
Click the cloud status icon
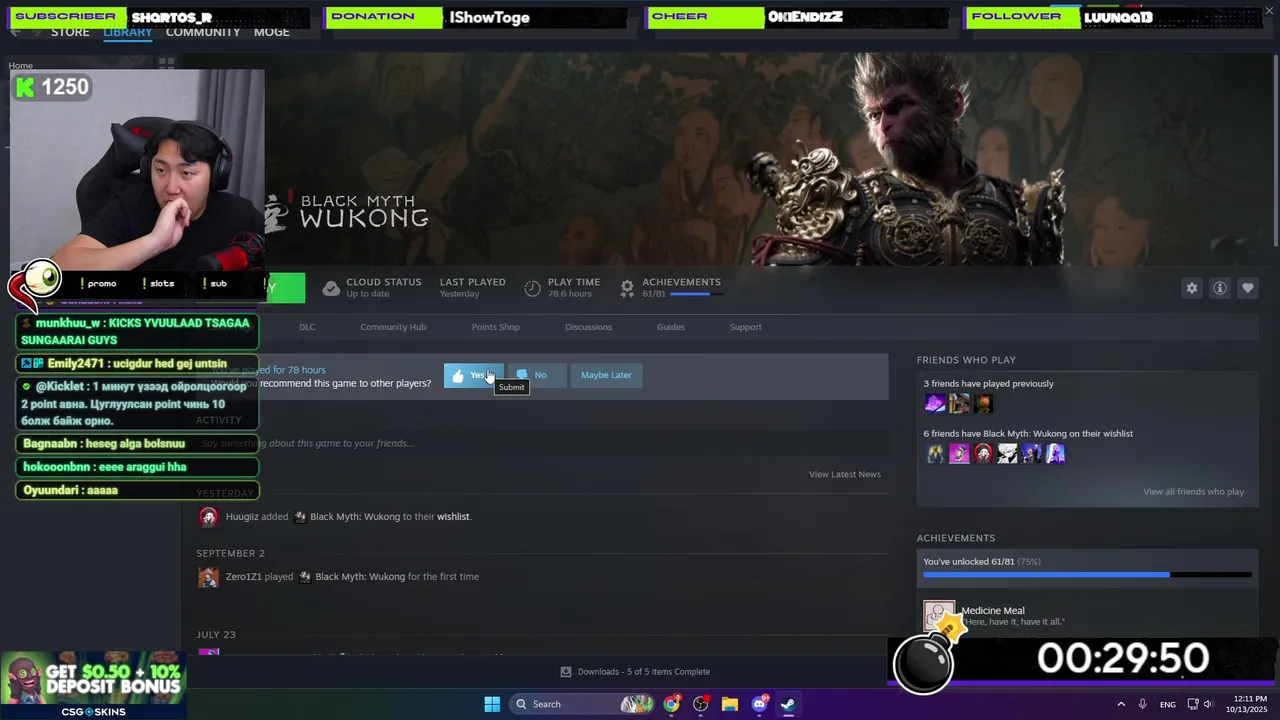click(x=331, y=289)
